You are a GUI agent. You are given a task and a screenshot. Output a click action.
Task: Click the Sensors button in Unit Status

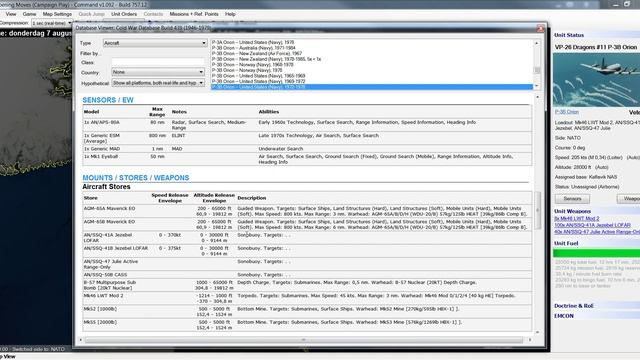click(x=572, y=199)
